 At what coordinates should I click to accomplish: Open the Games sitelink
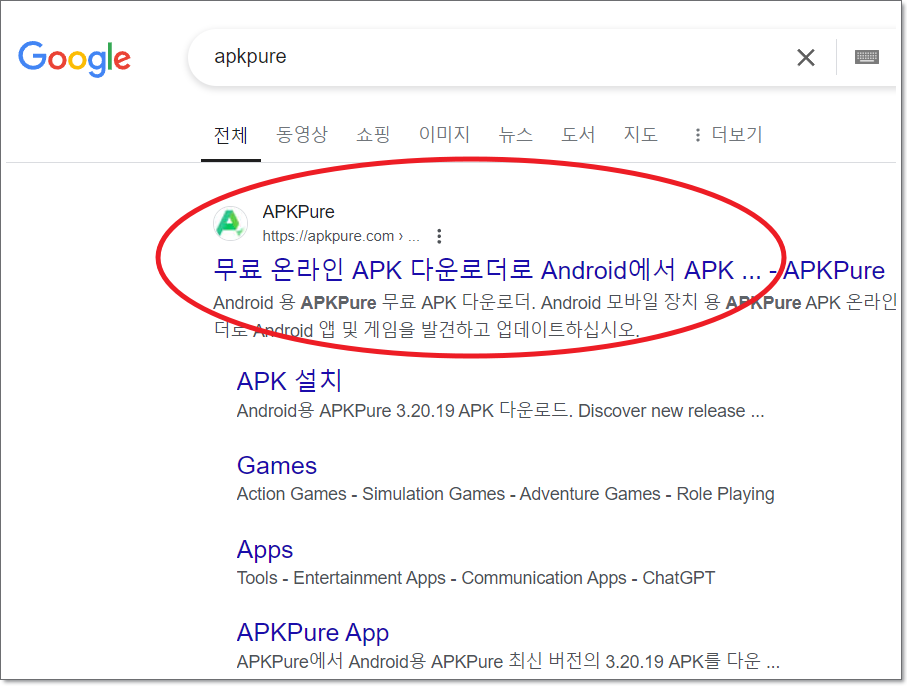[x=277, y=466]
